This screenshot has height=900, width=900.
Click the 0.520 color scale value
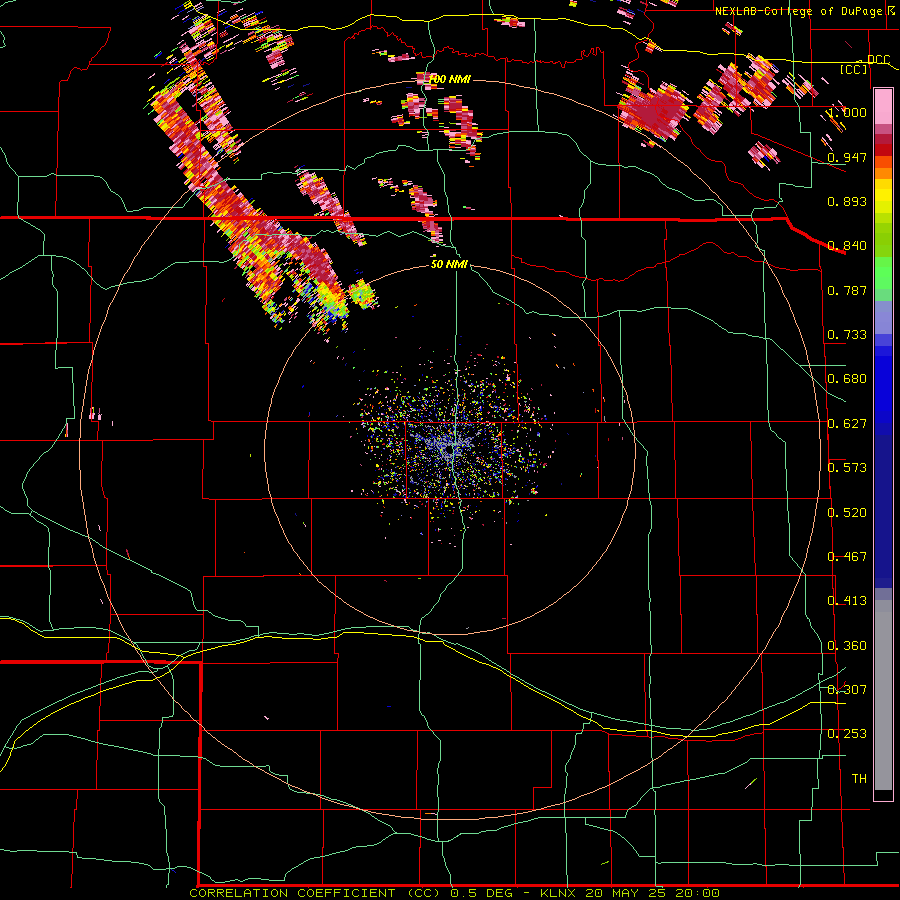pyautogui.click(x=847, y=513)
